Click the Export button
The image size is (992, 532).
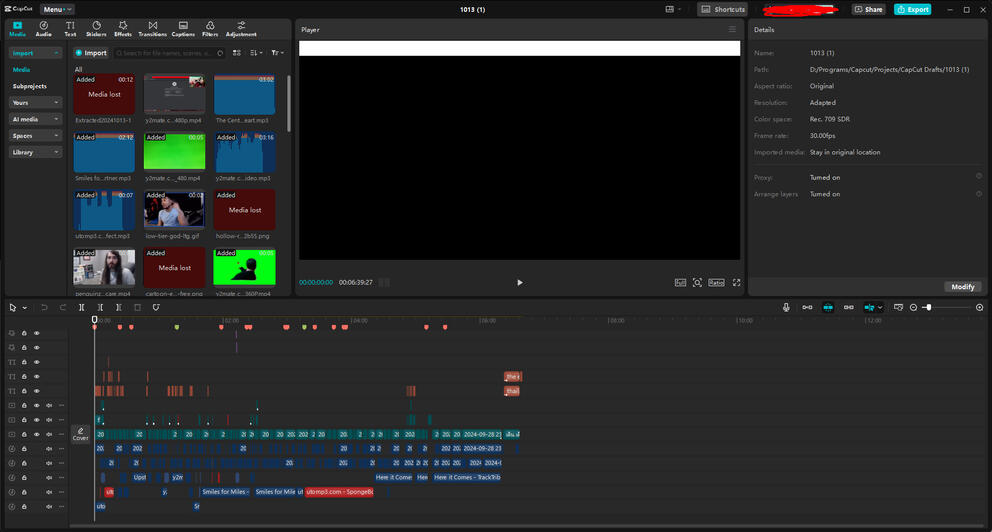[912, 9]
